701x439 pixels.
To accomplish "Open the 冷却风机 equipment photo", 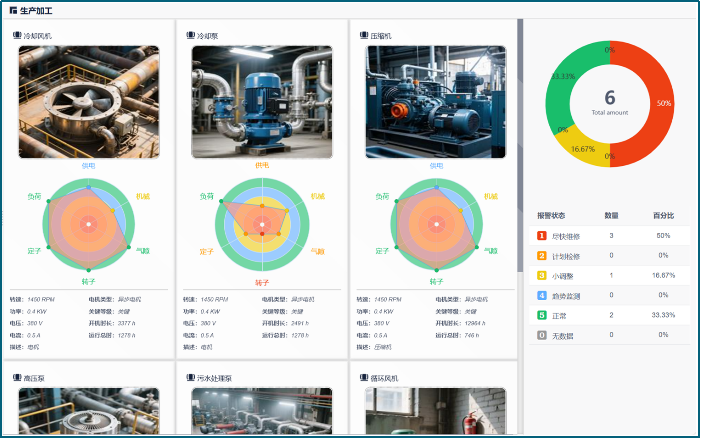I will pyautogui.click(x=89, y=102).
